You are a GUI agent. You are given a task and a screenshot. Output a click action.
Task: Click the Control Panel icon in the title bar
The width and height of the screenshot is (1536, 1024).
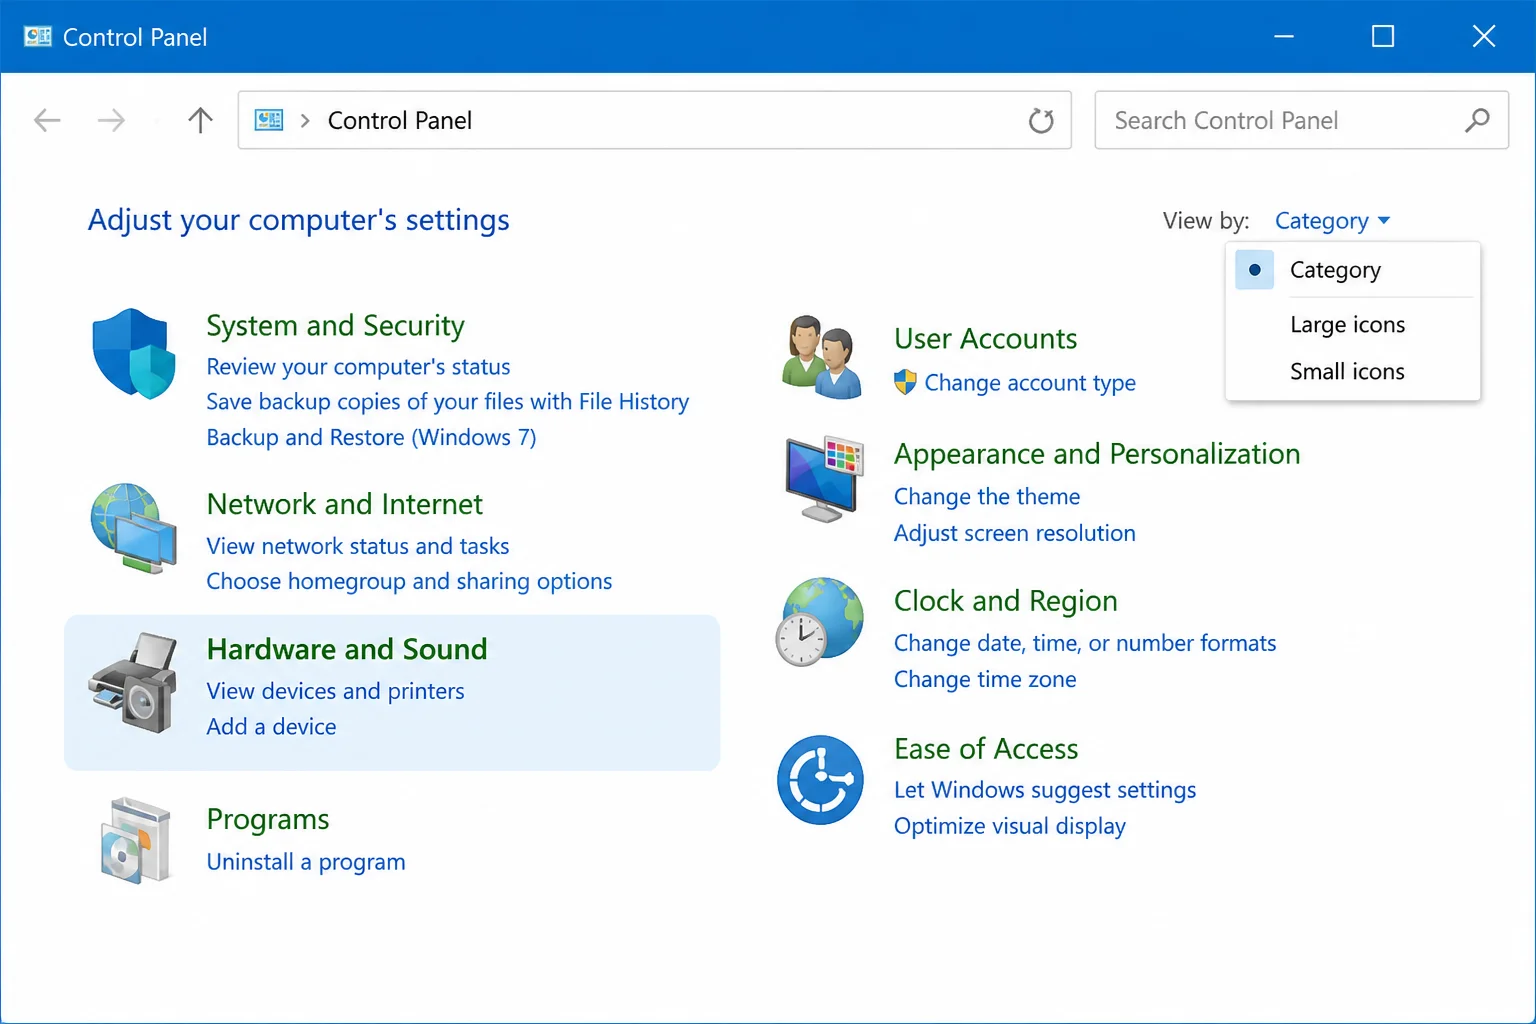click(38, 37)
